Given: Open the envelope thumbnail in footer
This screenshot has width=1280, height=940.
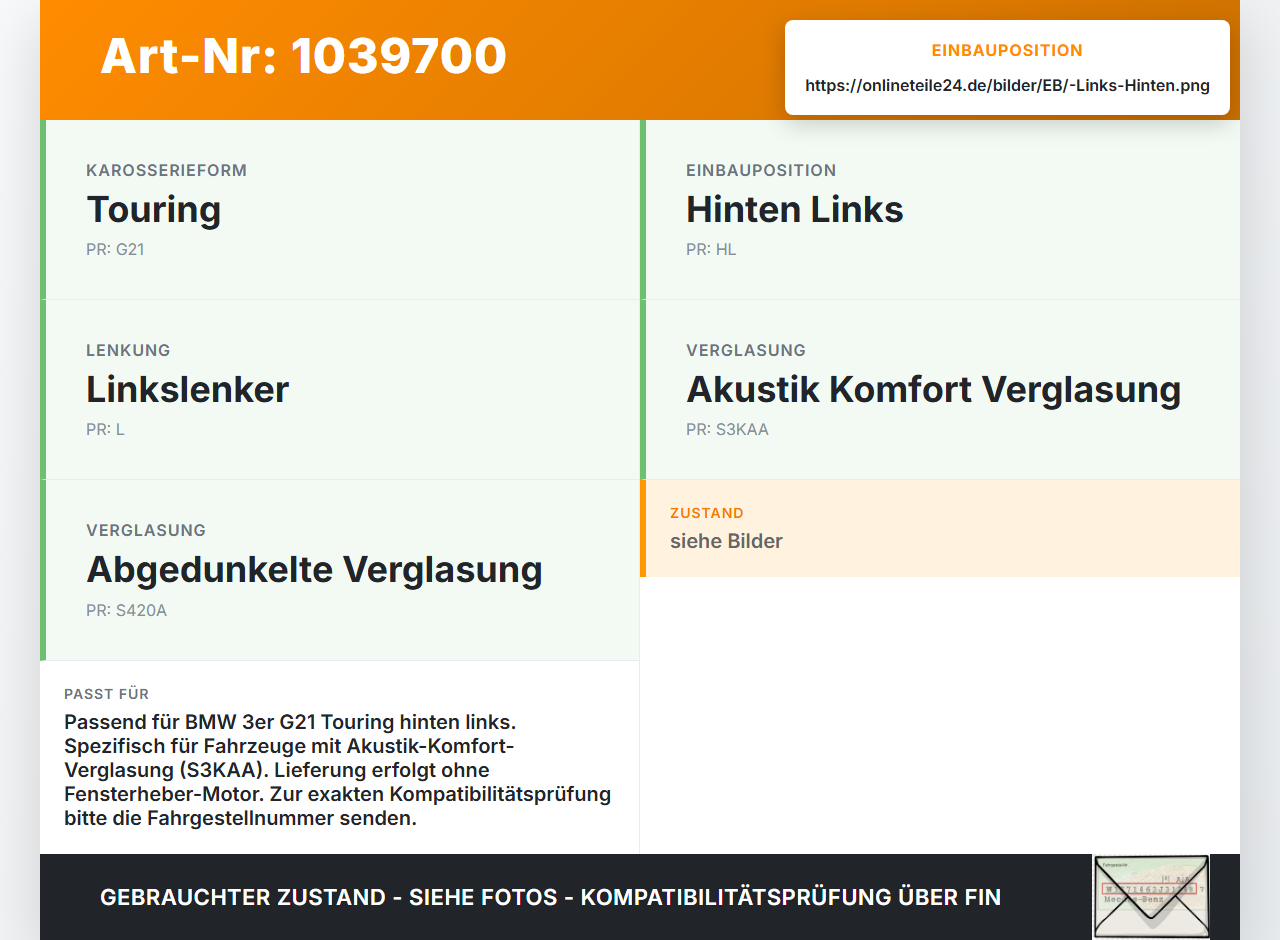Looking at the screenshot, I should point(1151,896).
